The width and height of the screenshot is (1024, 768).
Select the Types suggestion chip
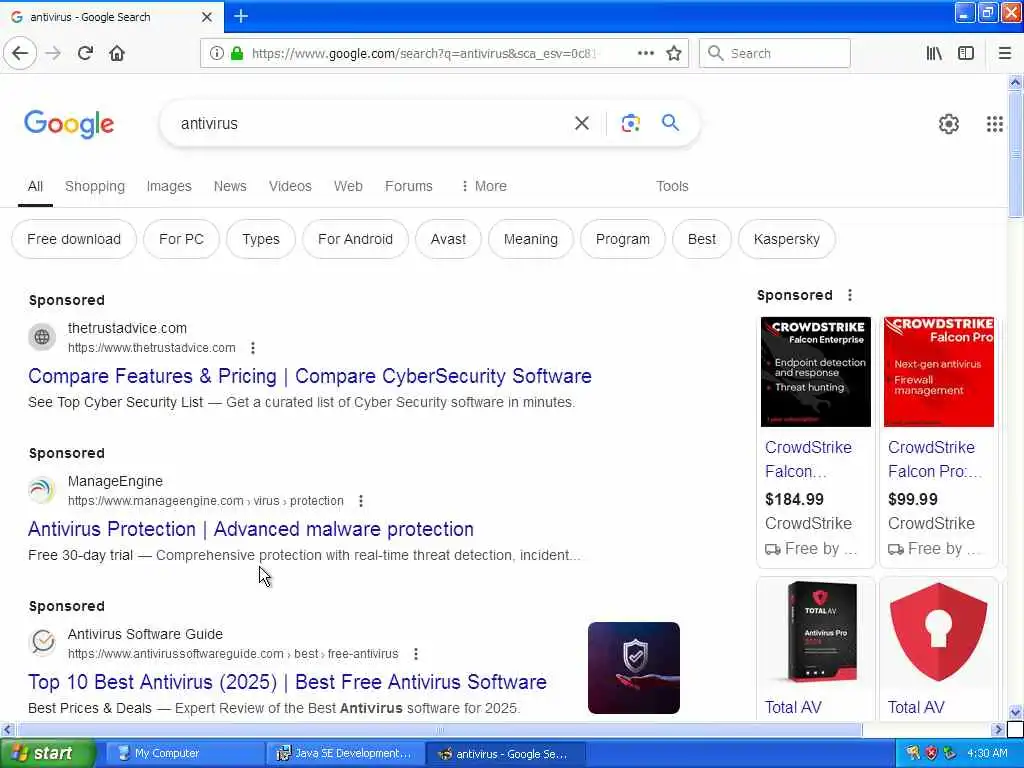[x=261, y=239]
